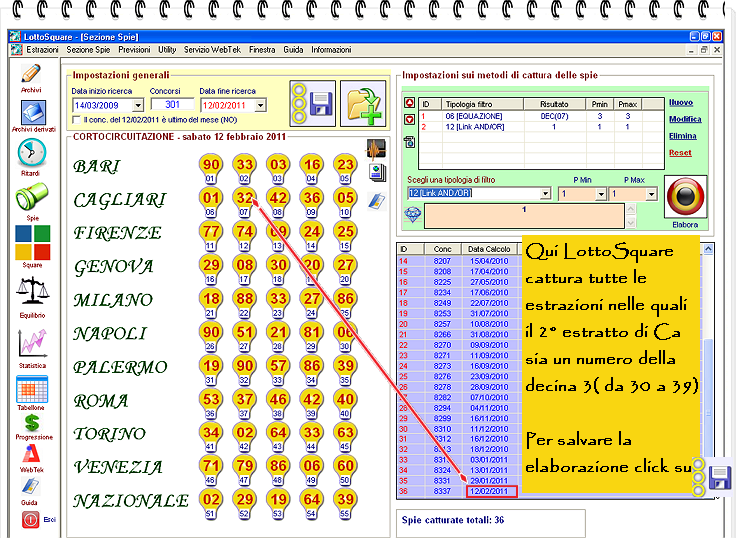The image size is (736, 538).
Task: Open the Utility menu
Action: pos(167,50)
